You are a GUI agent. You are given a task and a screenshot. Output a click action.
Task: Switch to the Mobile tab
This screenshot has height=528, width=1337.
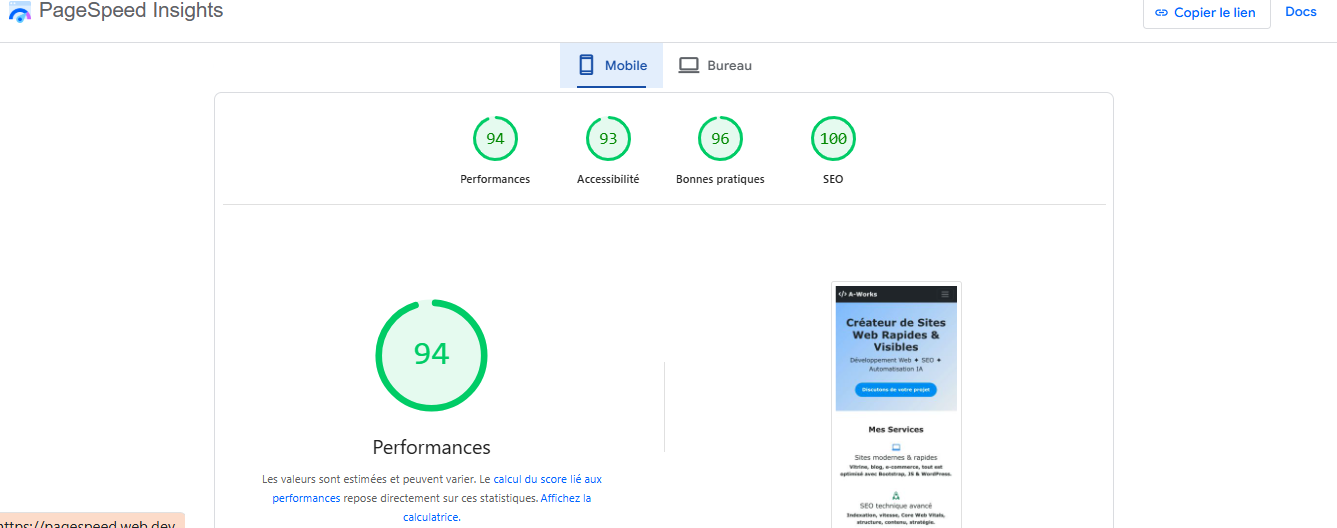pyautogui.click(x=611, y=65)
